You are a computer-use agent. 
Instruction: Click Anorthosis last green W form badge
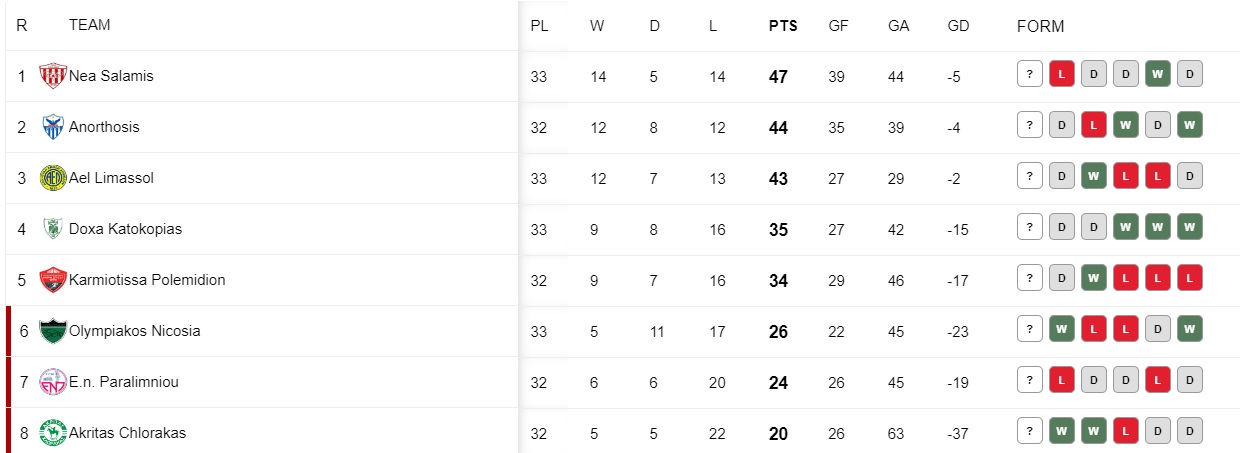[1189, 125]
